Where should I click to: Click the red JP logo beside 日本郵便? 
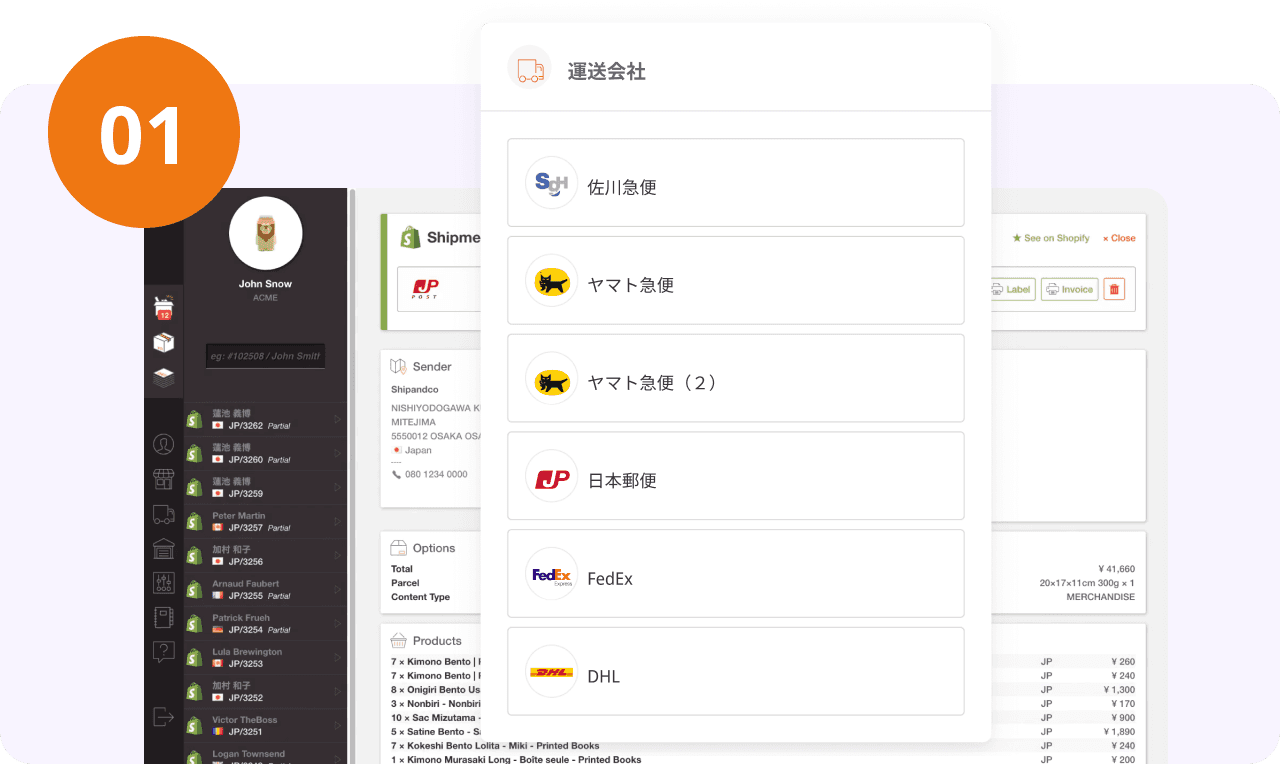click(x=552, y=476)
